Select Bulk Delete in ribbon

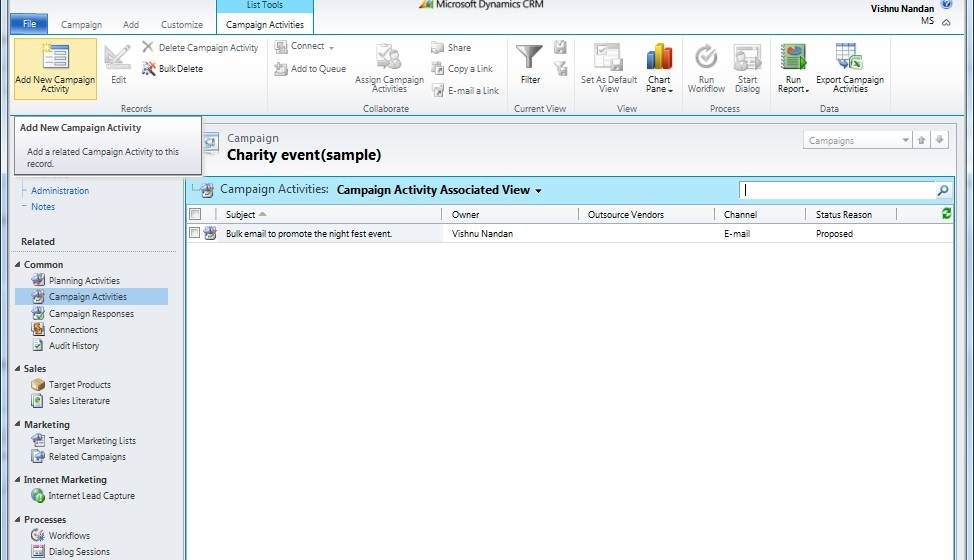coord(172,68)
